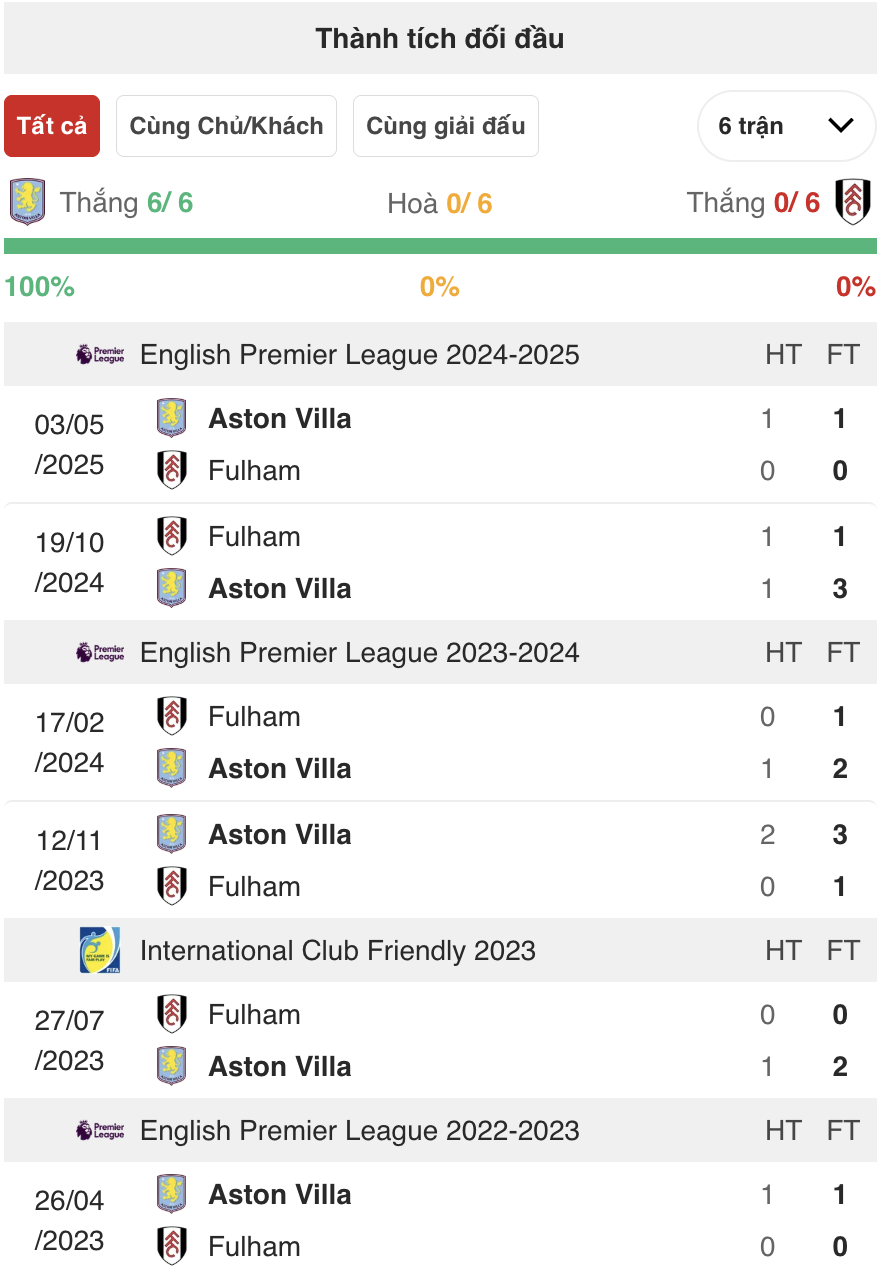Click the International Club Friendly 2023 logo
882x1284 pixels.
click(x=100, y=950)
